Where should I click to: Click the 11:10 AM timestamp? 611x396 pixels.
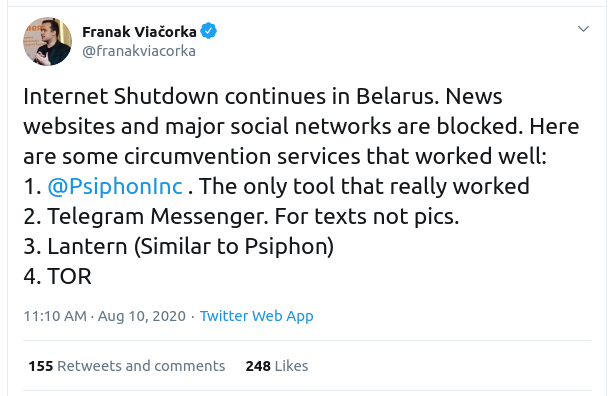[55, 316]
